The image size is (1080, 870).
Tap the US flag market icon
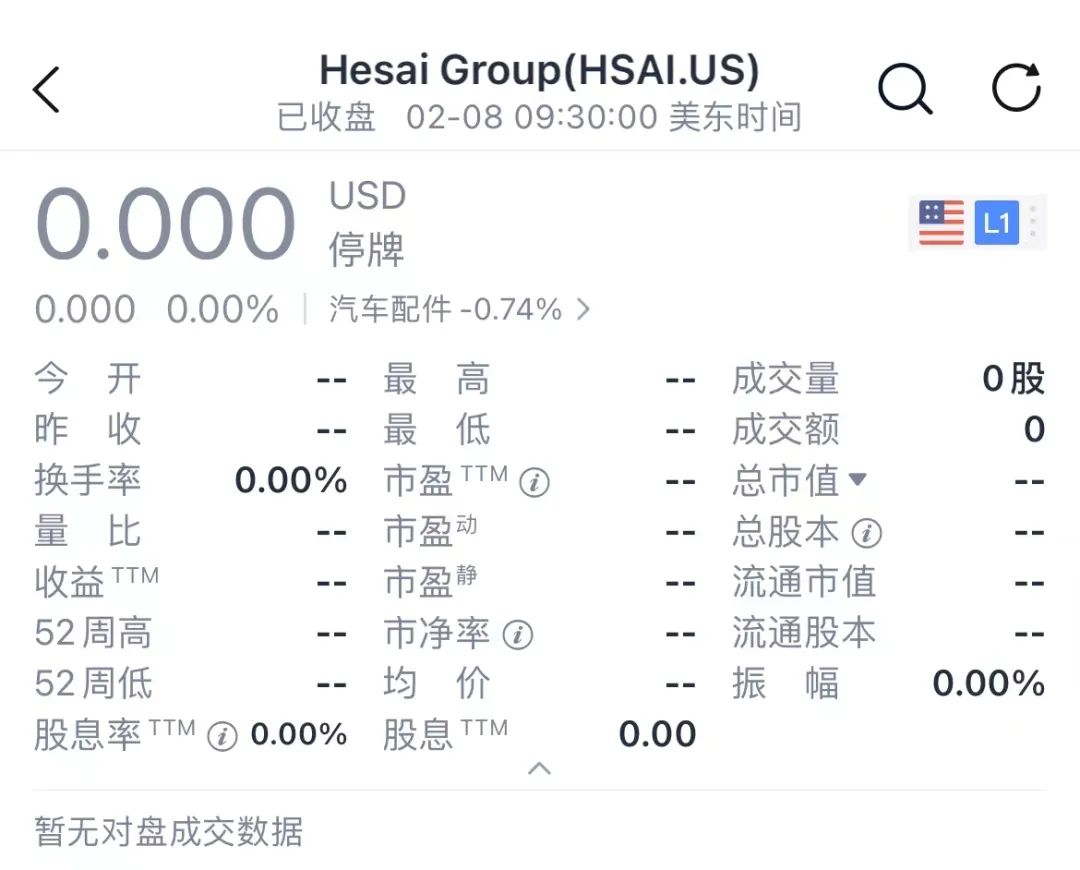pos(942,222)
